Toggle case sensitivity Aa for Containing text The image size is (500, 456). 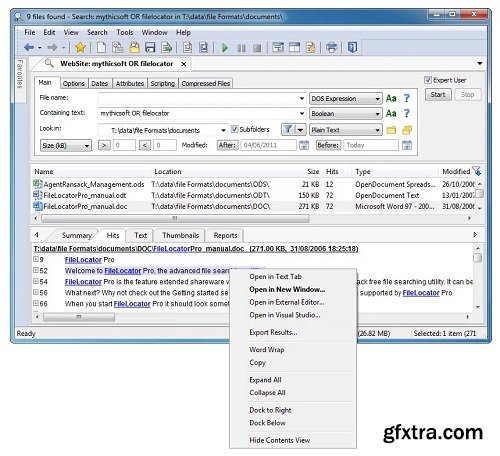[391, 114]
